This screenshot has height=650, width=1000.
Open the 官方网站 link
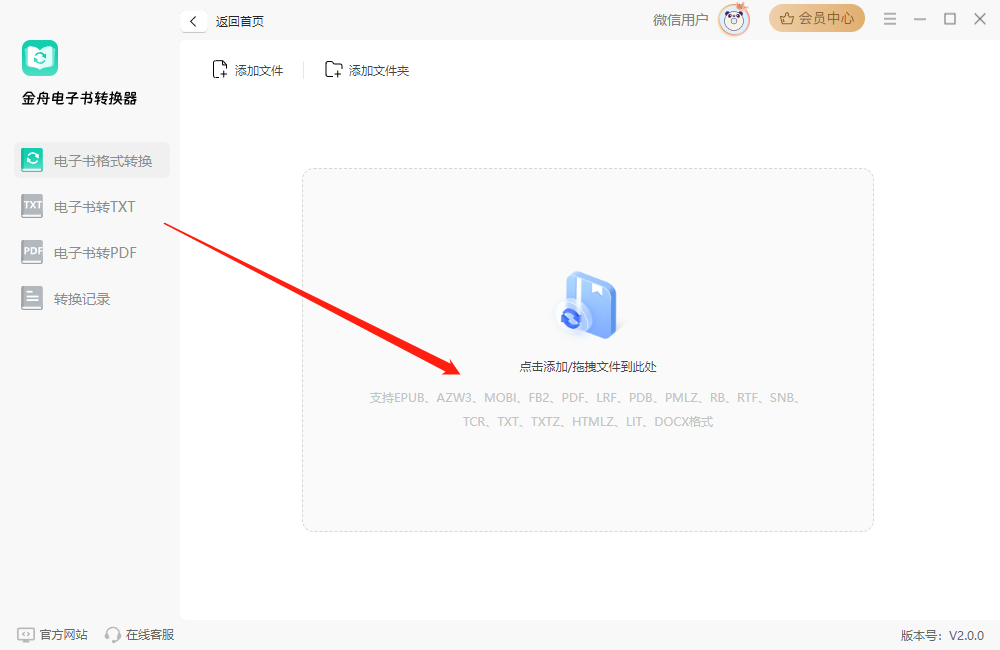coord(52,635)
